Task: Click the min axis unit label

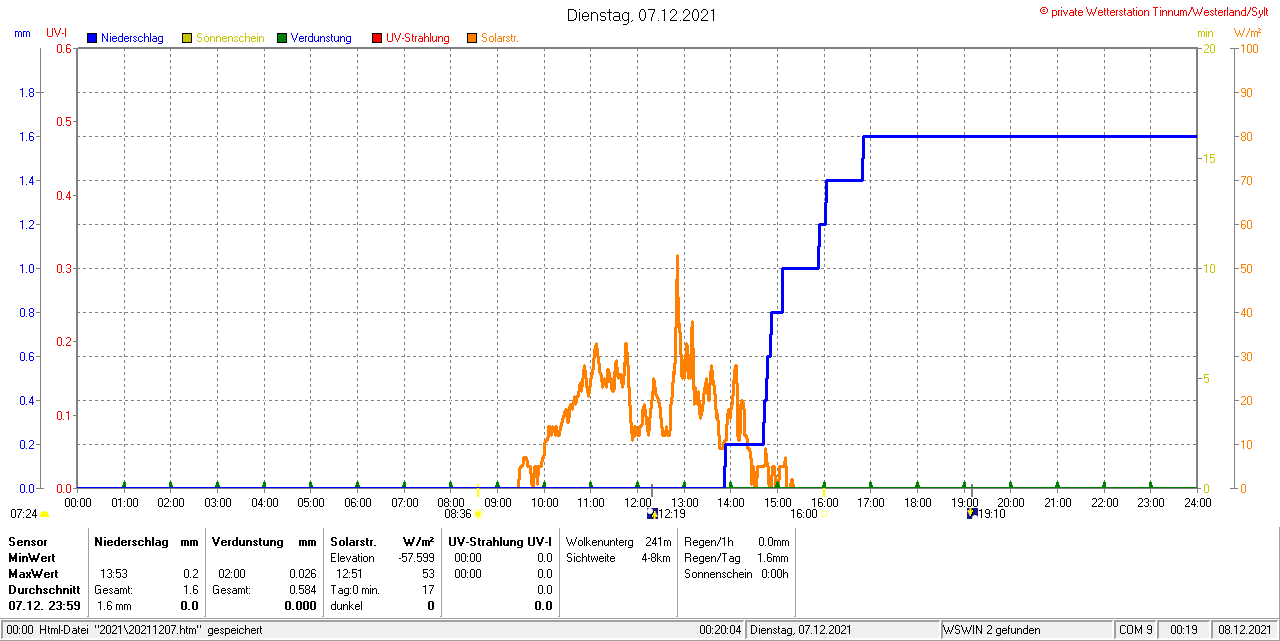Action: click(x=1206, y=33)
